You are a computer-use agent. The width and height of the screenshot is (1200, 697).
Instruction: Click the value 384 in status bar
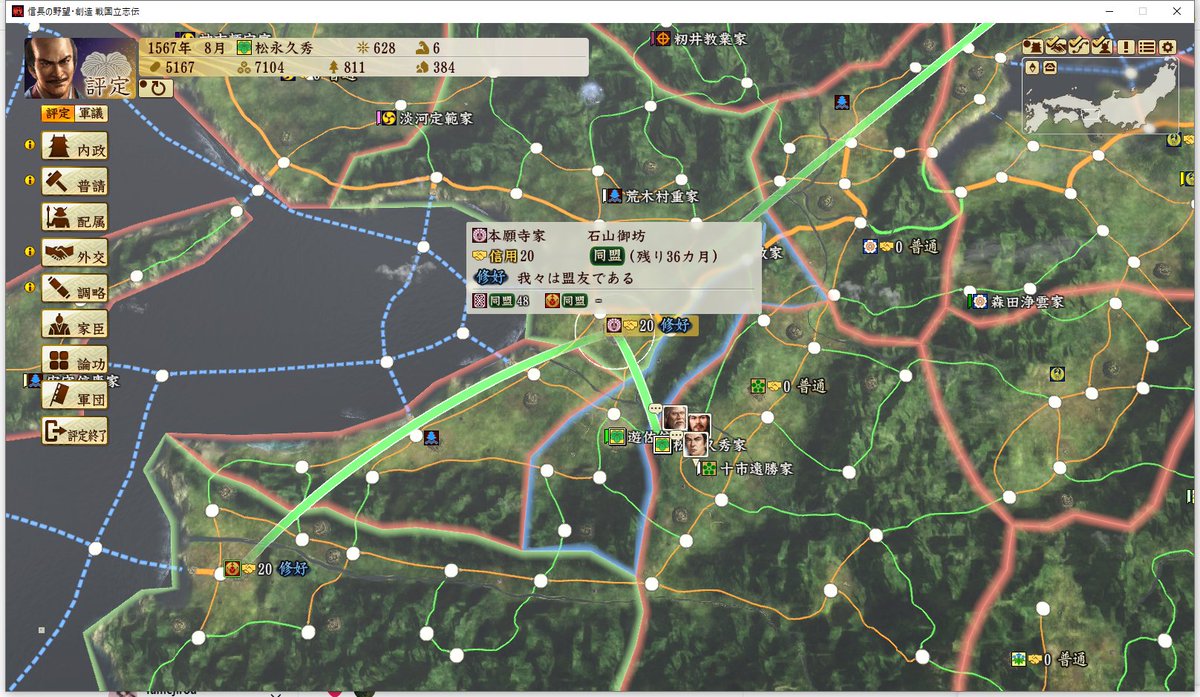(x=444, y=67)
